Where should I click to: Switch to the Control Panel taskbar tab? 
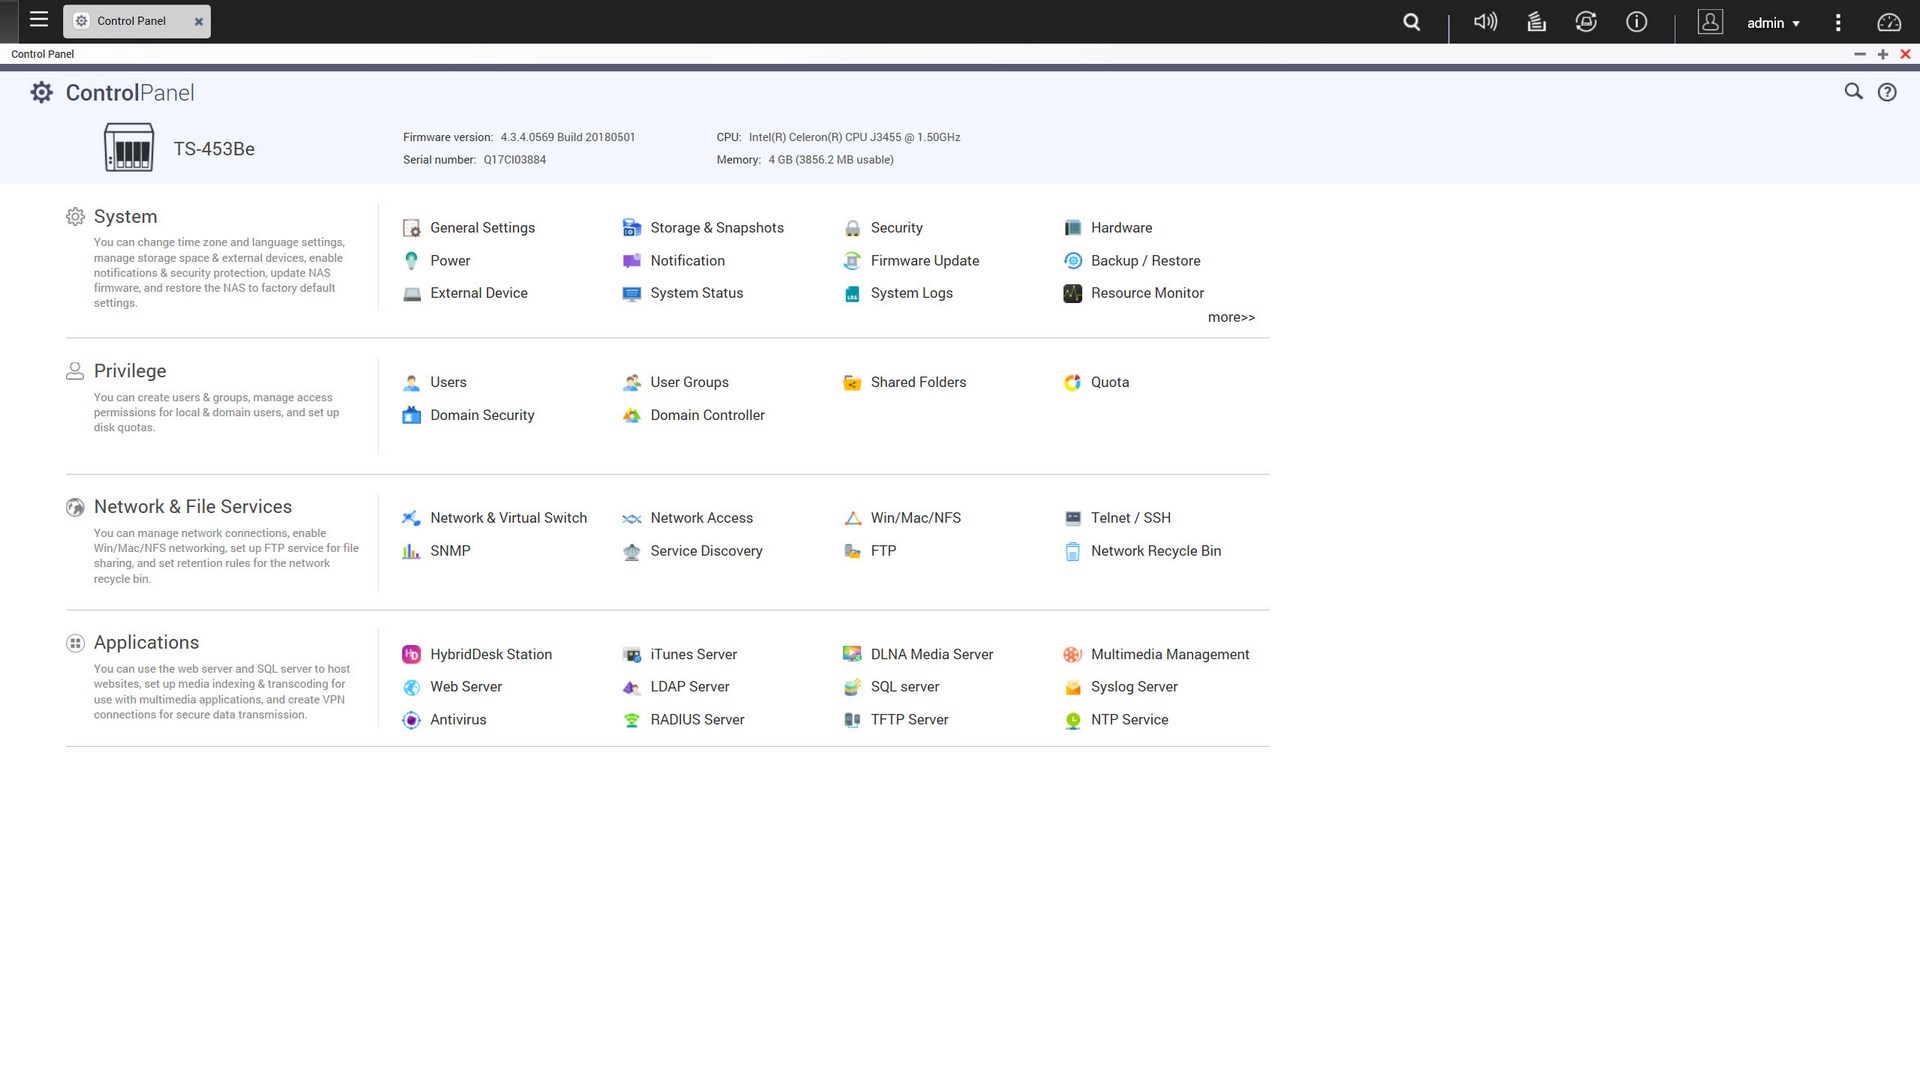tap(131, 21)
